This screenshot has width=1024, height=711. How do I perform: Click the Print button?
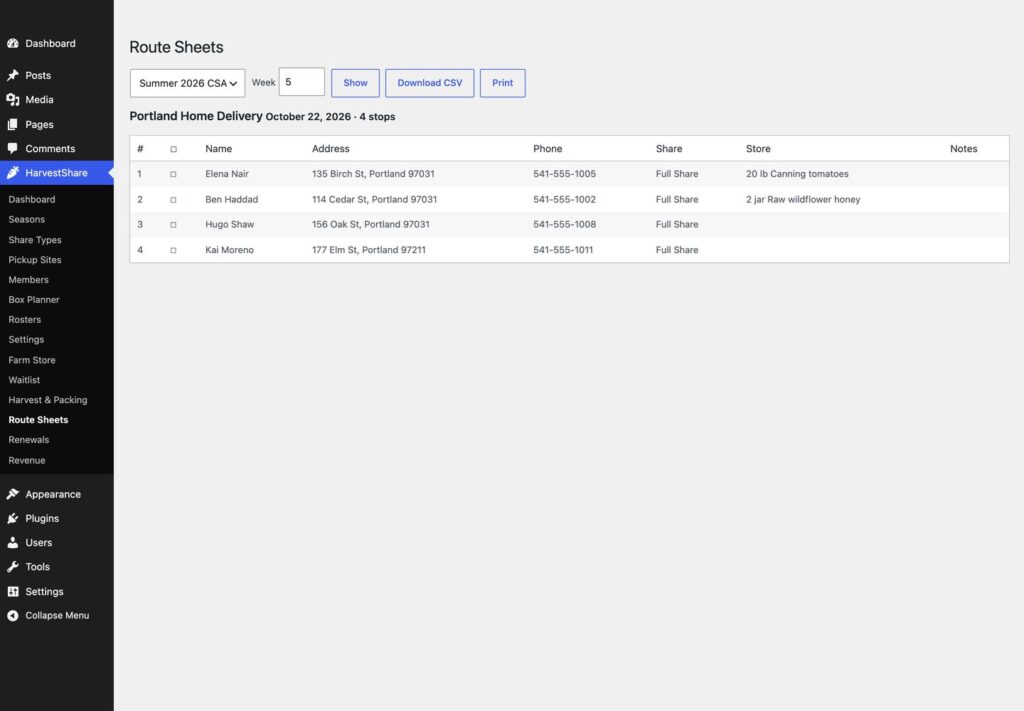(x=502, y=83)
